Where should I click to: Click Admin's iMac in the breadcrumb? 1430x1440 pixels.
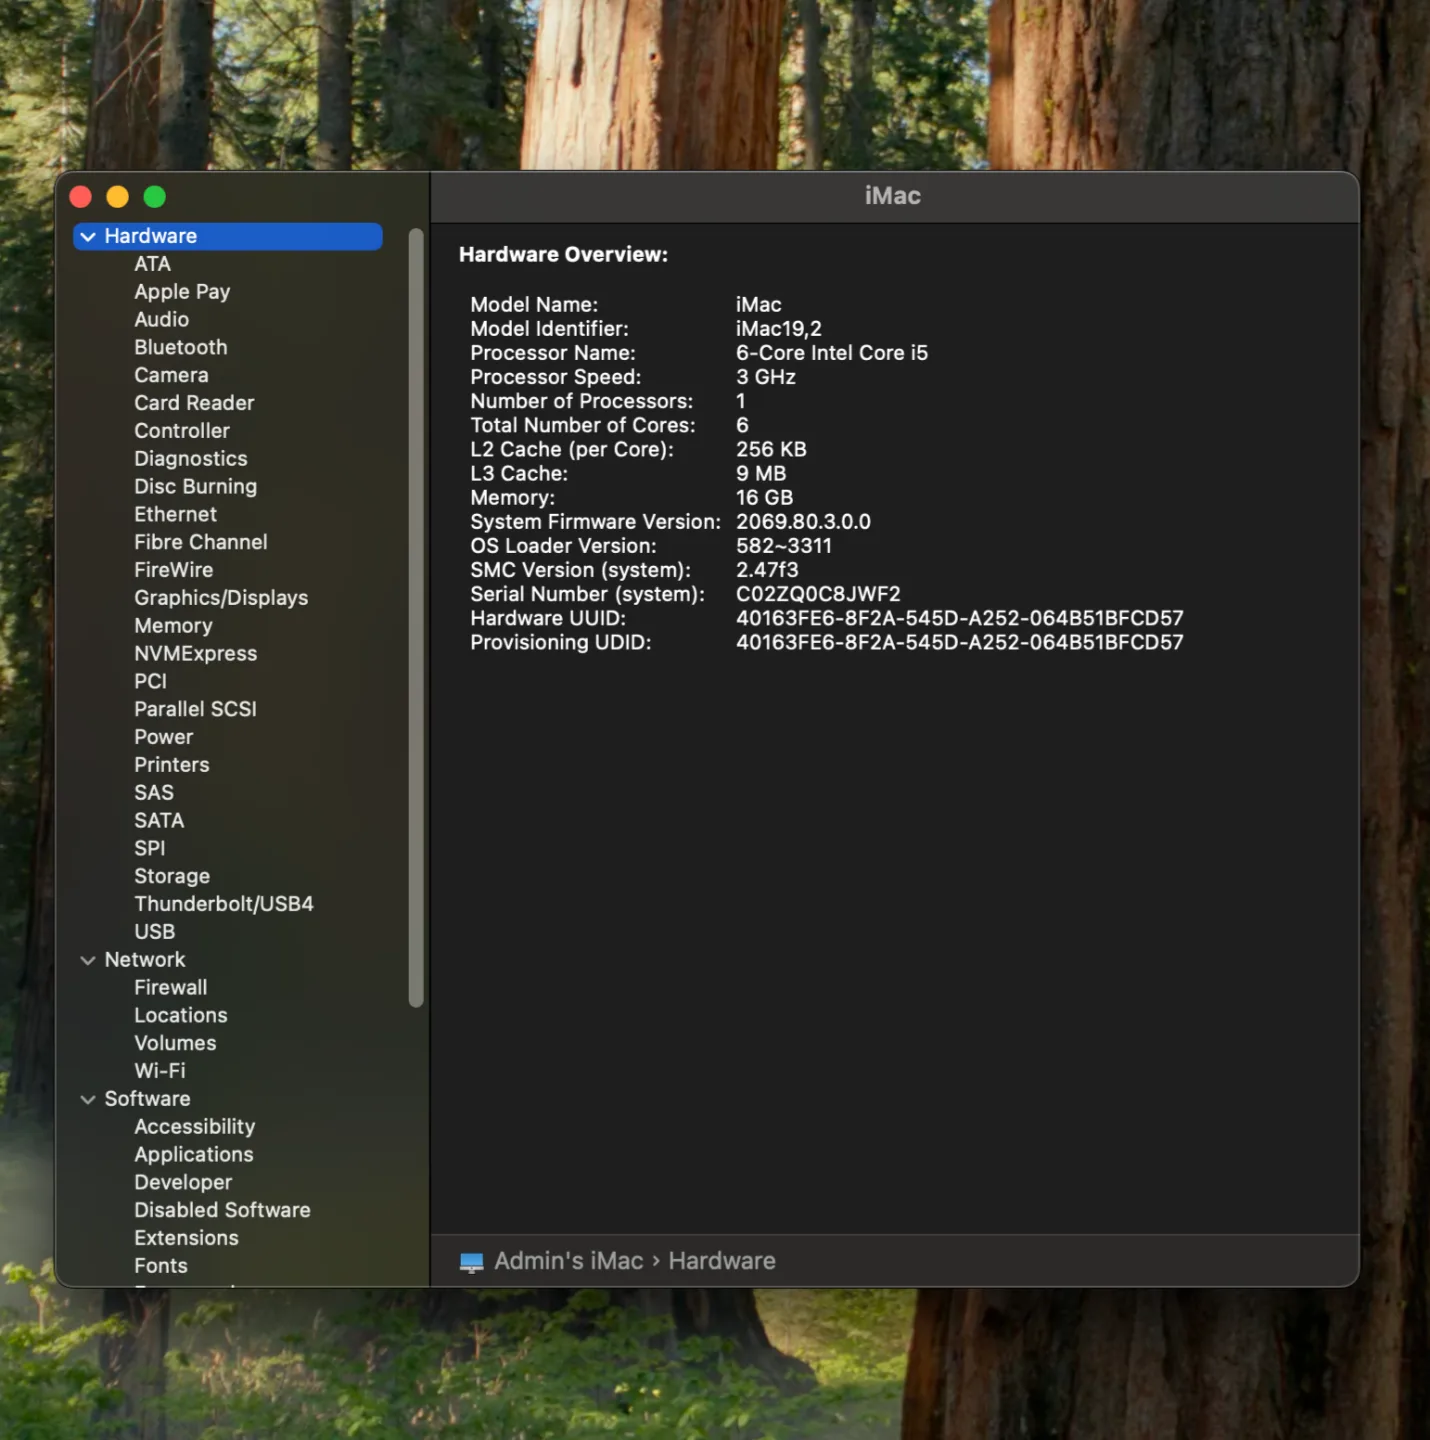coord(567,1260)
